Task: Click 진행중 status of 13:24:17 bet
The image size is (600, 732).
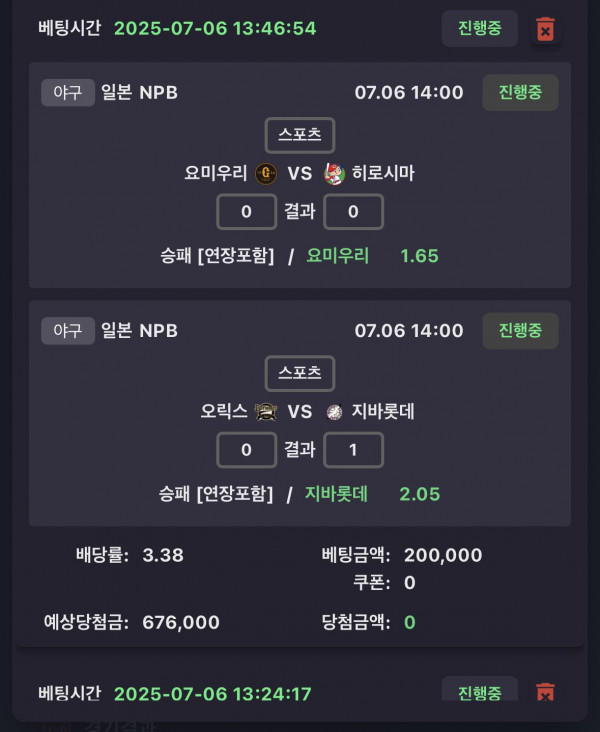Action: [x=480, y=690]
